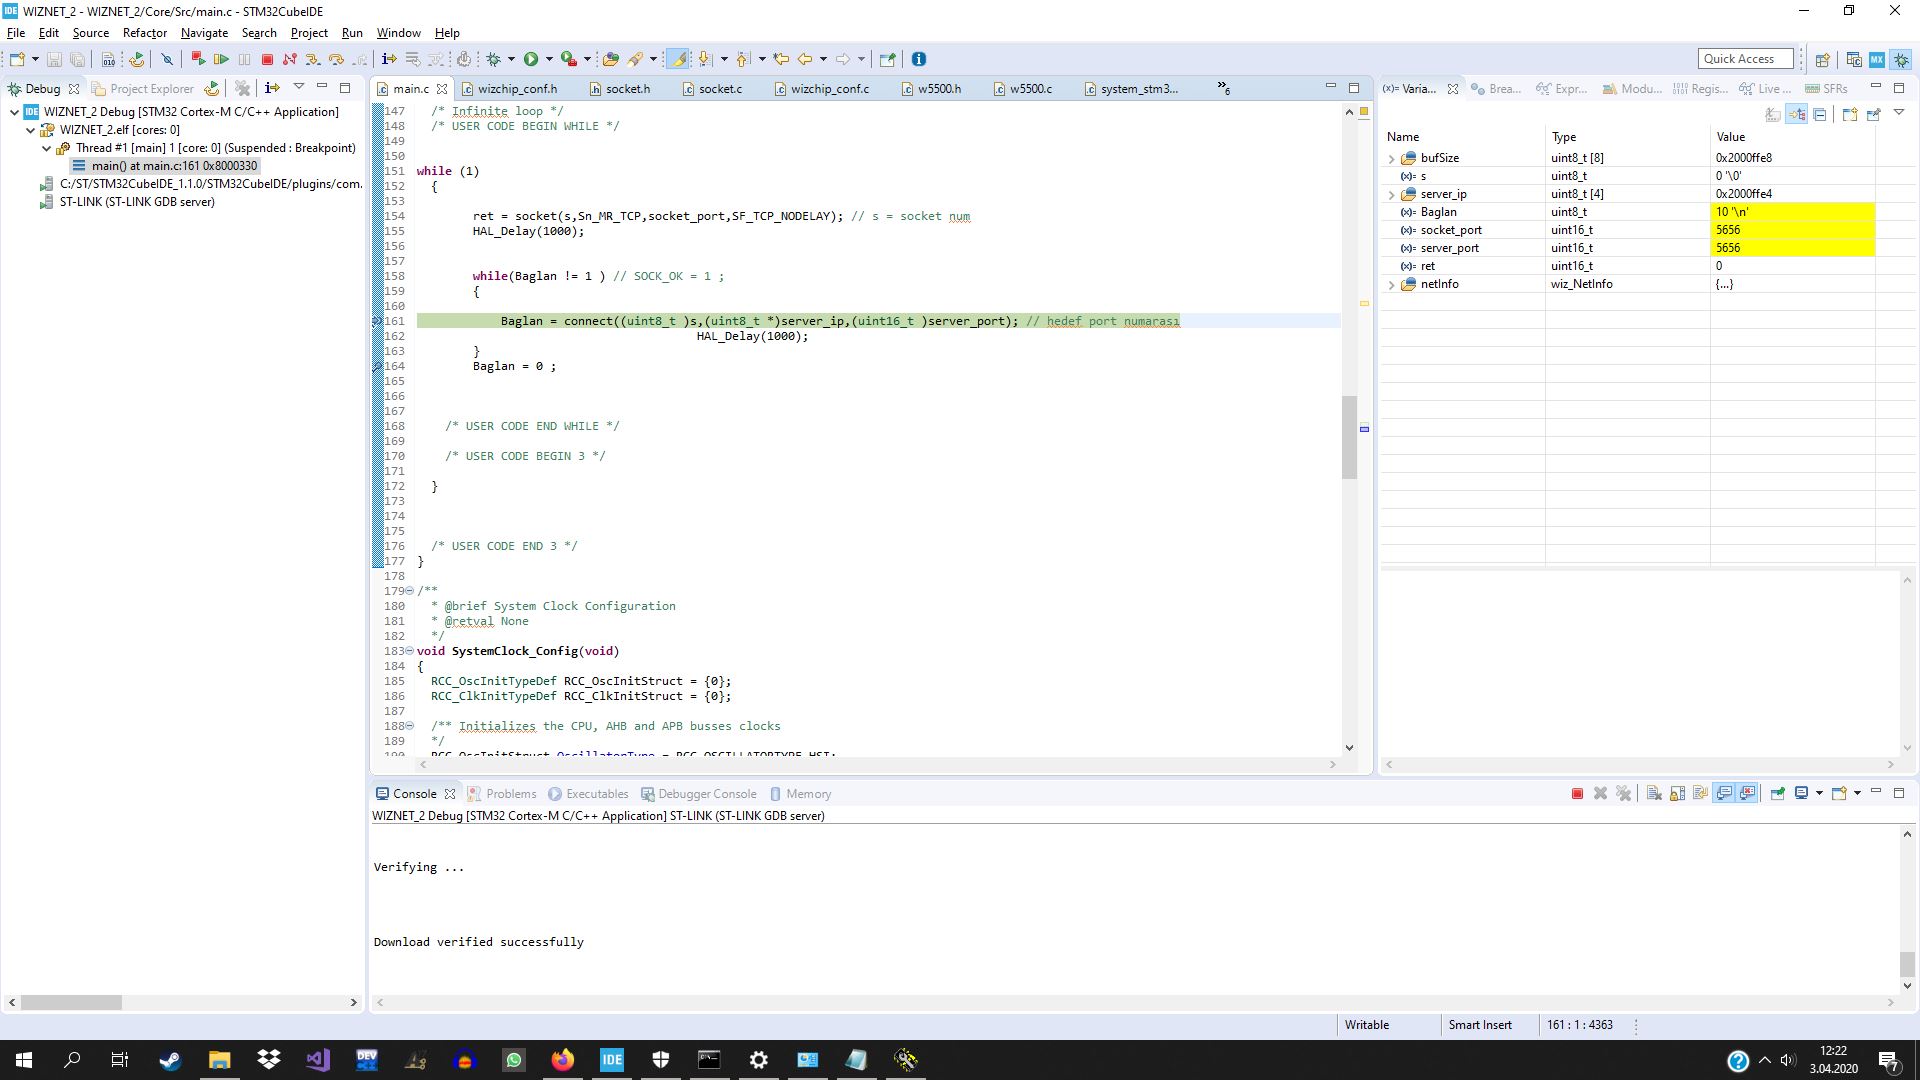The height and width of the screenshot is (1080, 1920).
Task: Collapse all variables in Variables view
Action: (x=1820, y=114)
